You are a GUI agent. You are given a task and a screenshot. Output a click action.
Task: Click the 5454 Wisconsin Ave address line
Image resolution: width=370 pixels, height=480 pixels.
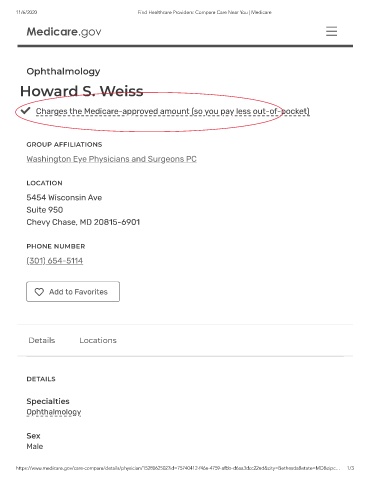pos(64,197)
